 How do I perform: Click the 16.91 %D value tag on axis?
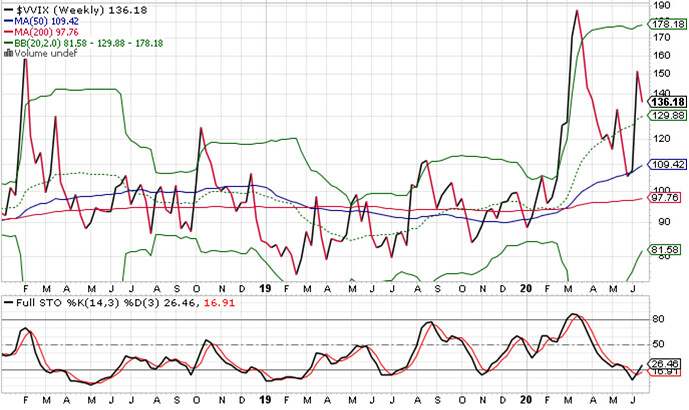(666, 371)
